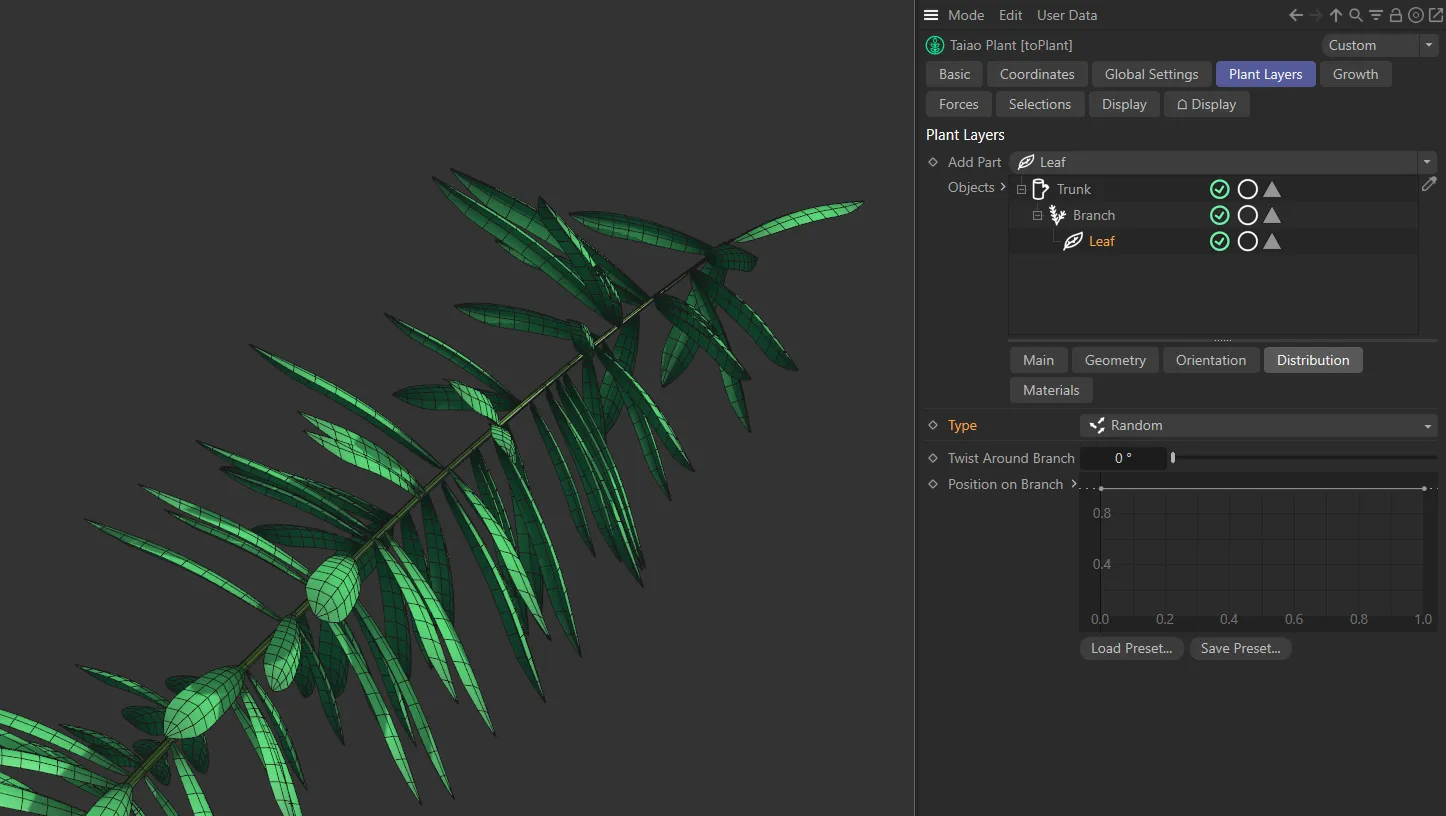Select the eyedropper icon beside the layer list
The width and height of the screenshot is (1446, 816).
(x=1429, y=184)
